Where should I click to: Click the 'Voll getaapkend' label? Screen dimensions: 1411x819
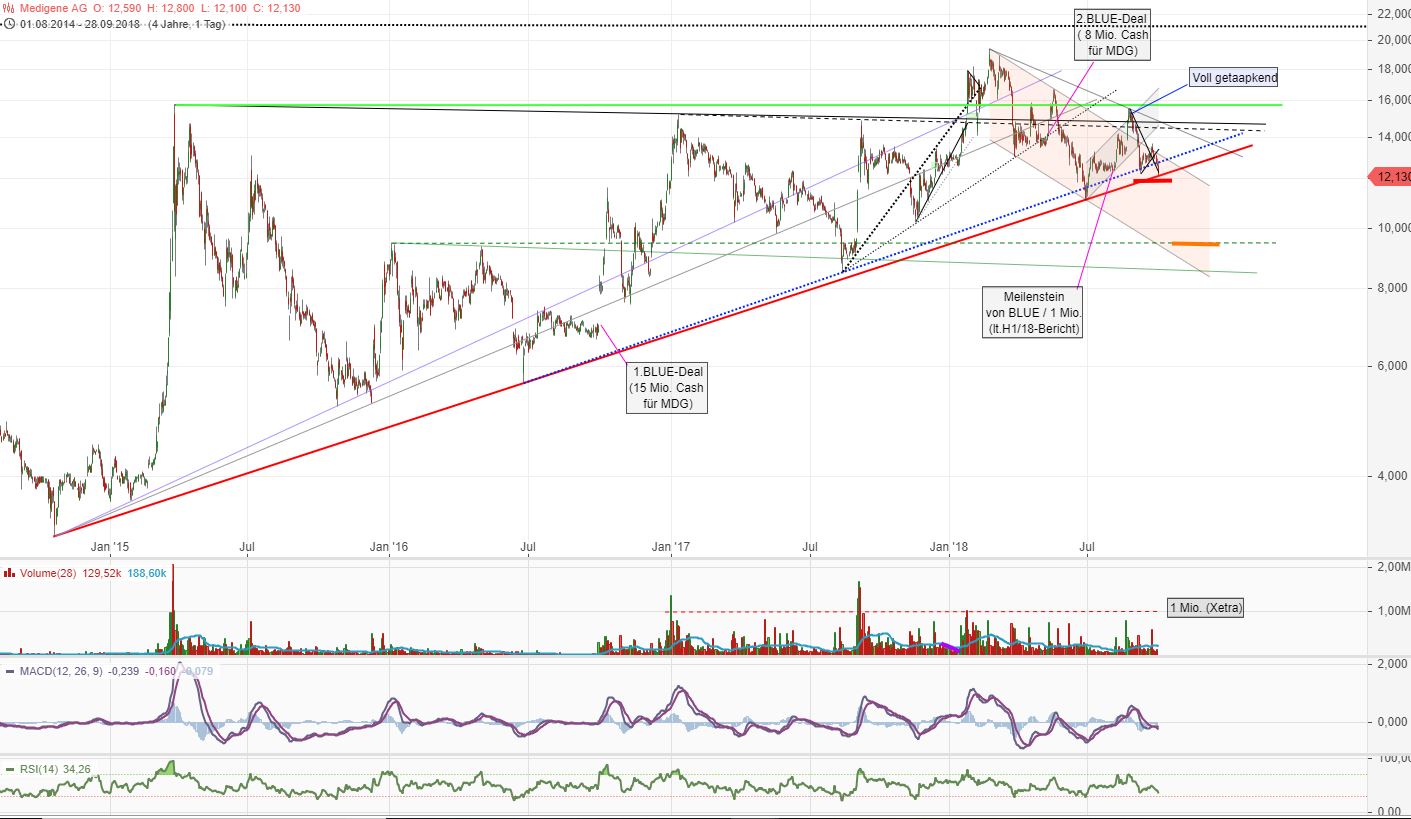[x=1232, y=76]
